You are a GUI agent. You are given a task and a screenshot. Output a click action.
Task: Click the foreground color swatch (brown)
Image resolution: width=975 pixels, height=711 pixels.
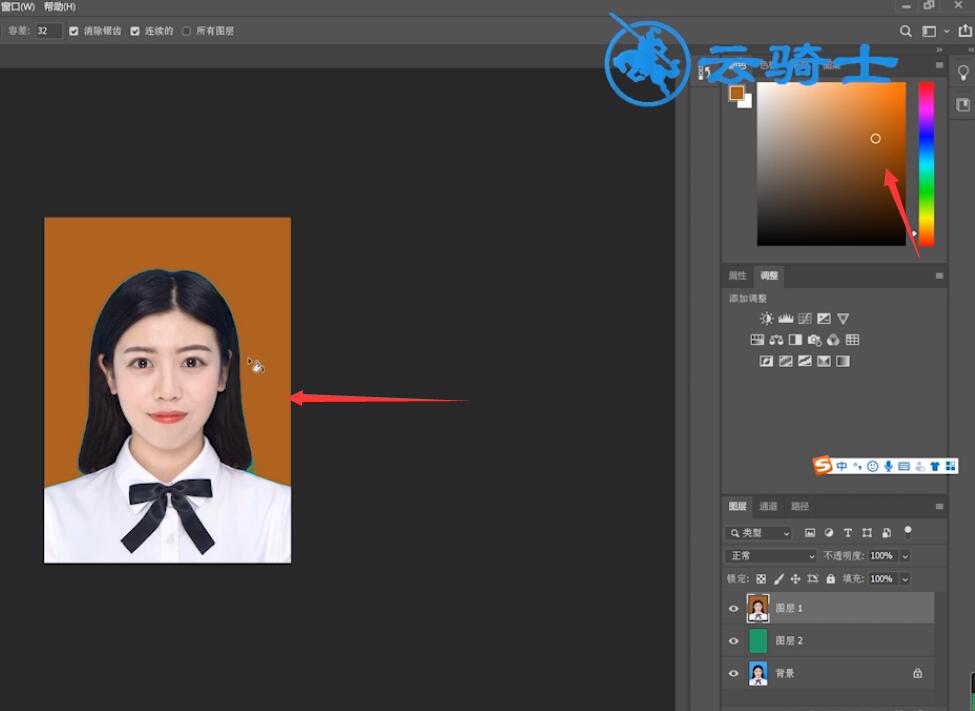(736, 93)
